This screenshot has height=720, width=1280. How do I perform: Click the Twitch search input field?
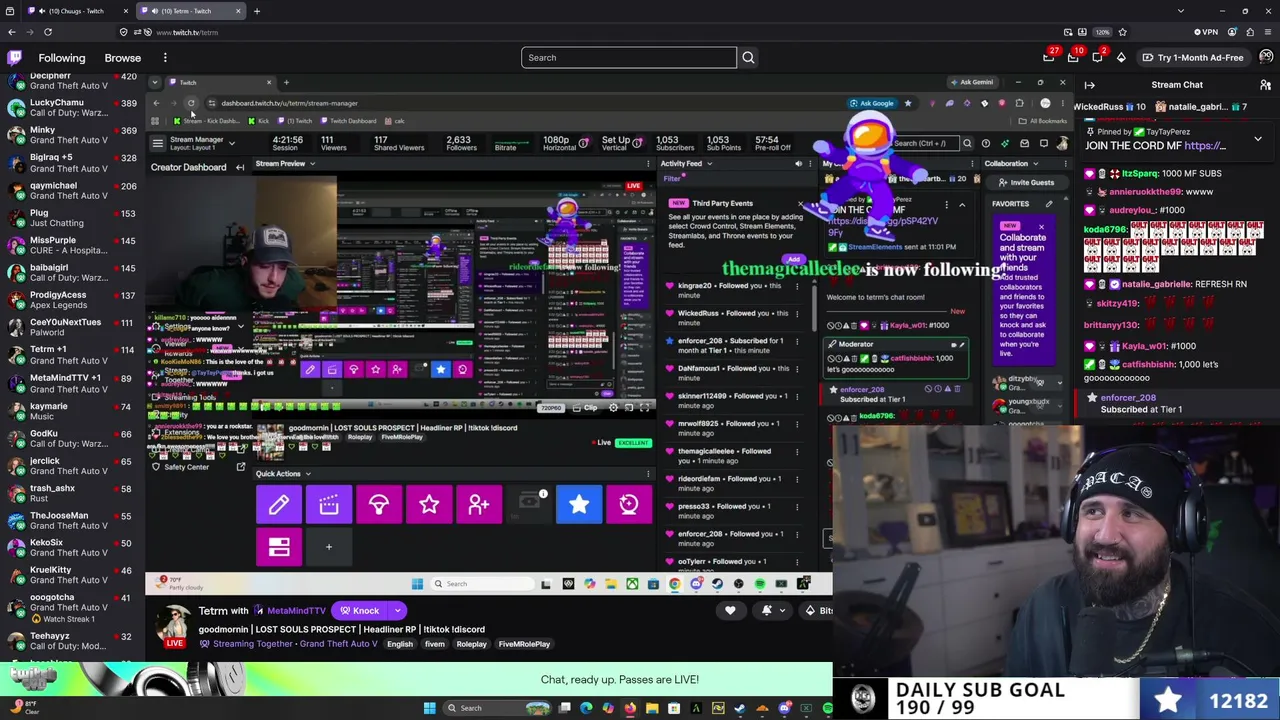628,57
